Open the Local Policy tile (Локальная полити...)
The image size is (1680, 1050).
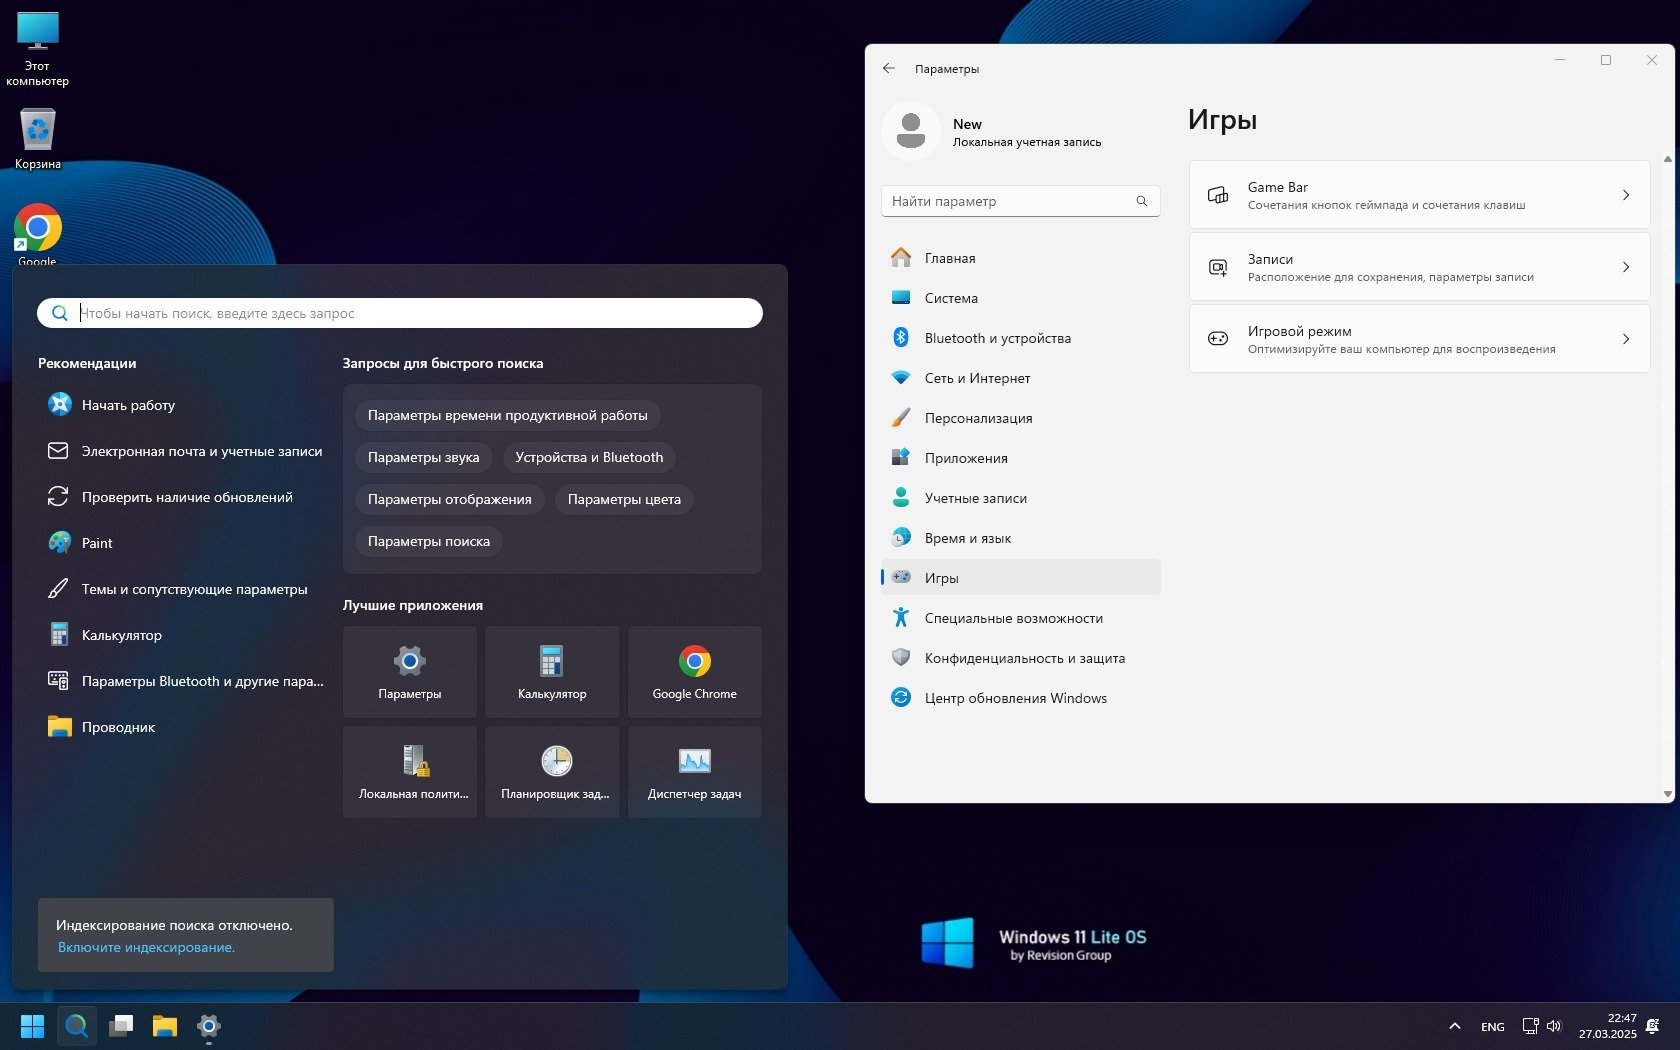pos(410,772)
